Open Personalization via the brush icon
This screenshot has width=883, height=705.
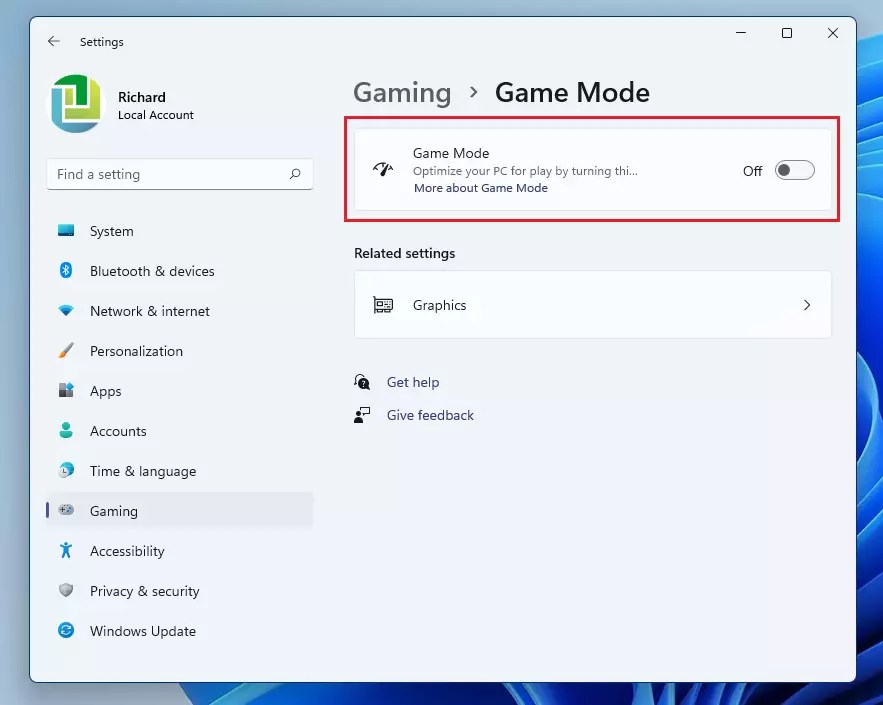pyautogui.click(x=67, y=351)
